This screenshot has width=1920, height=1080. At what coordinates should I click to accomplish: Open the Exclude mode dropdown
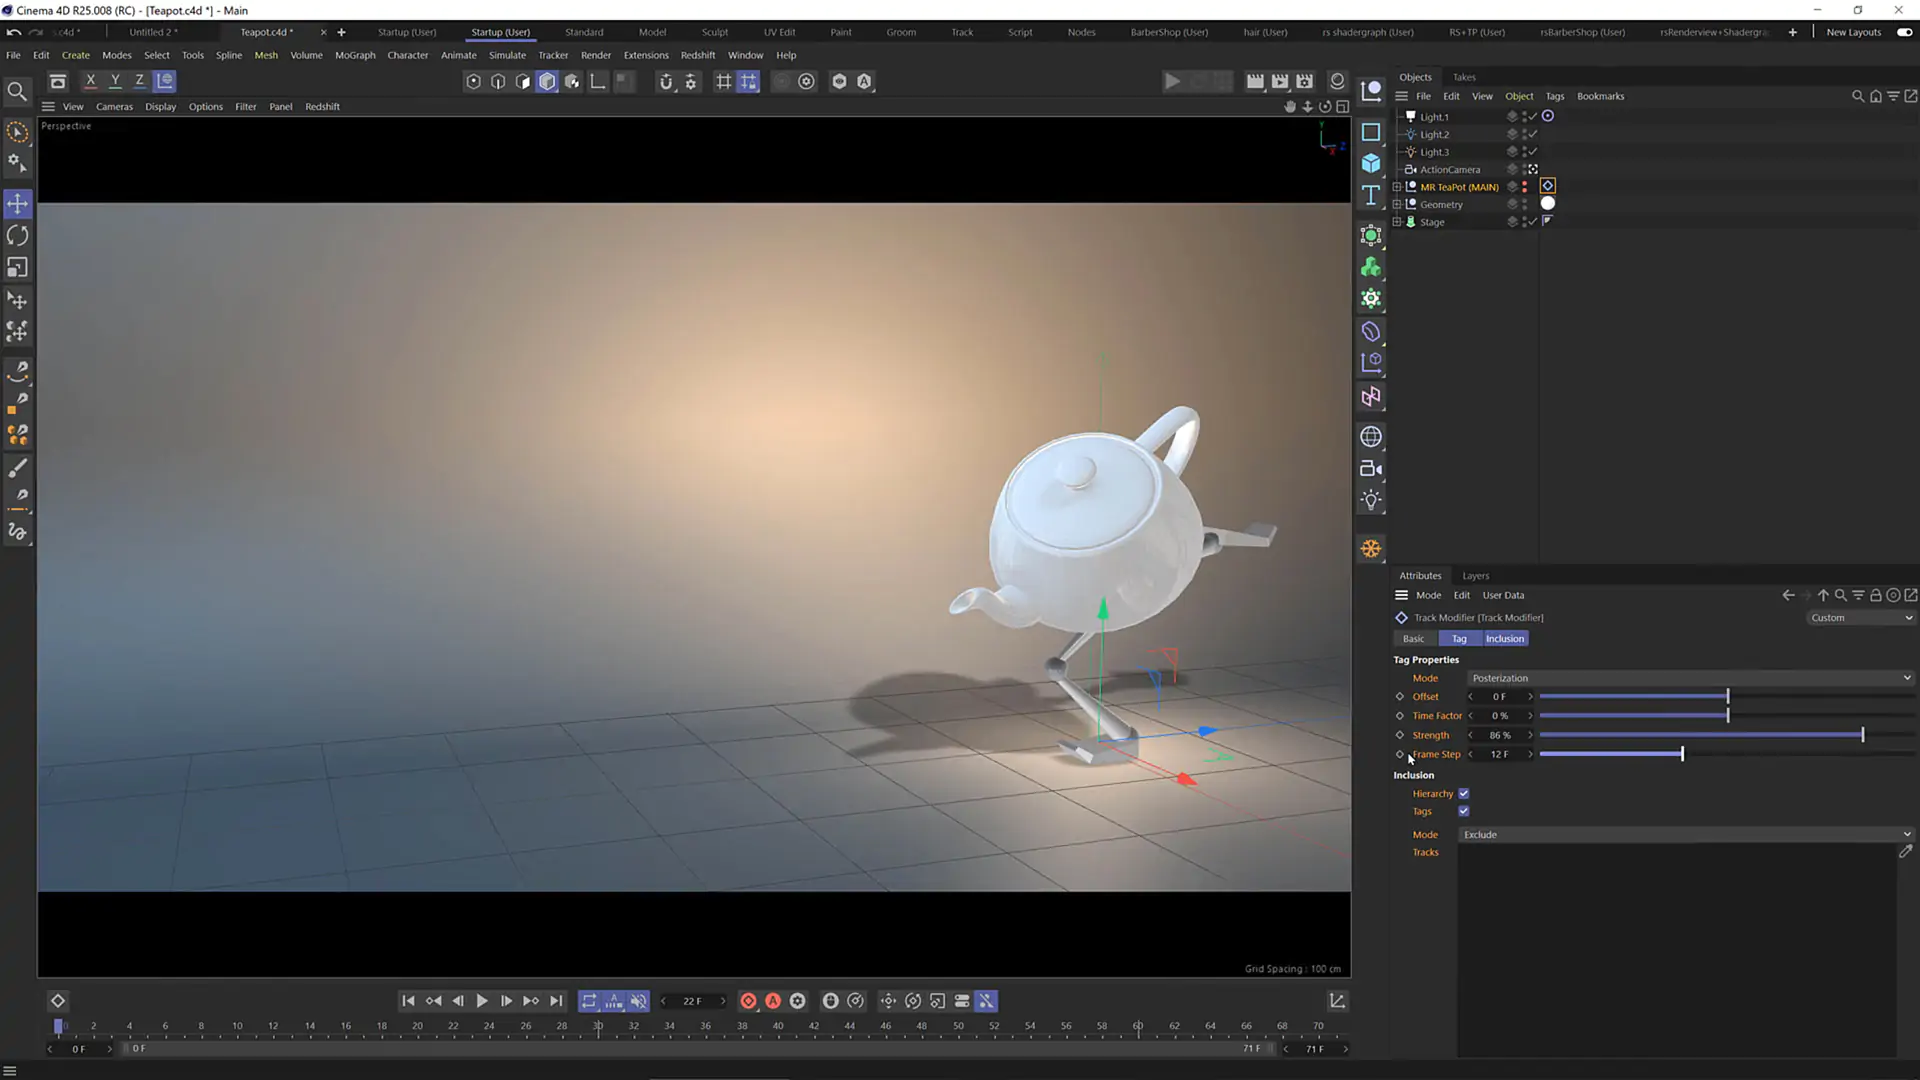1686,835
